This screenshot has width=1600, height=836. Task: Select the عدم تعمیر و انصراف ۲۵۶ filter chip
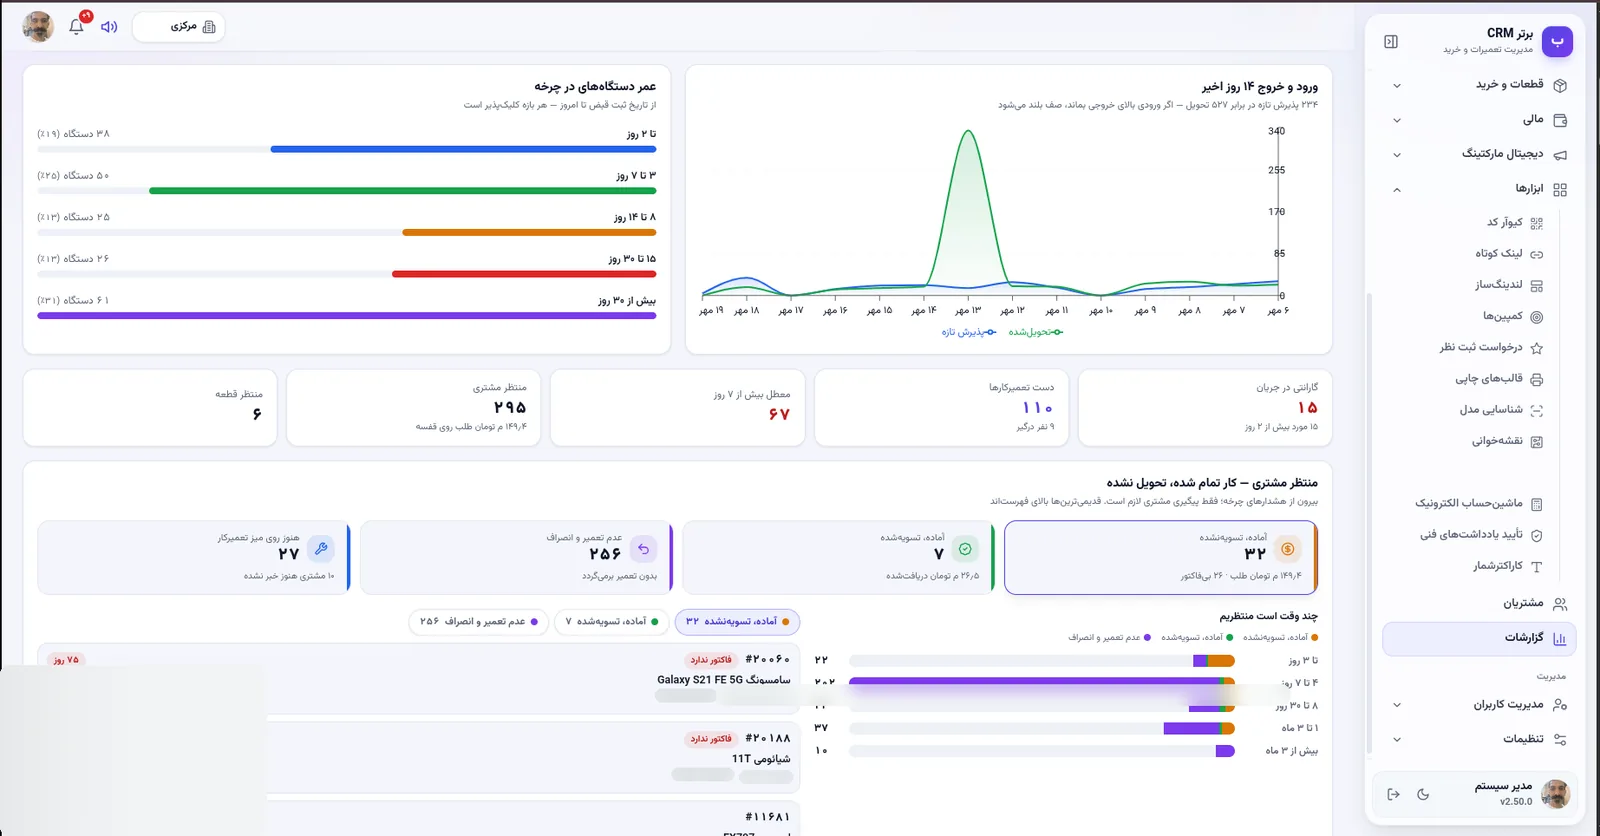click(x=479, y=622)
